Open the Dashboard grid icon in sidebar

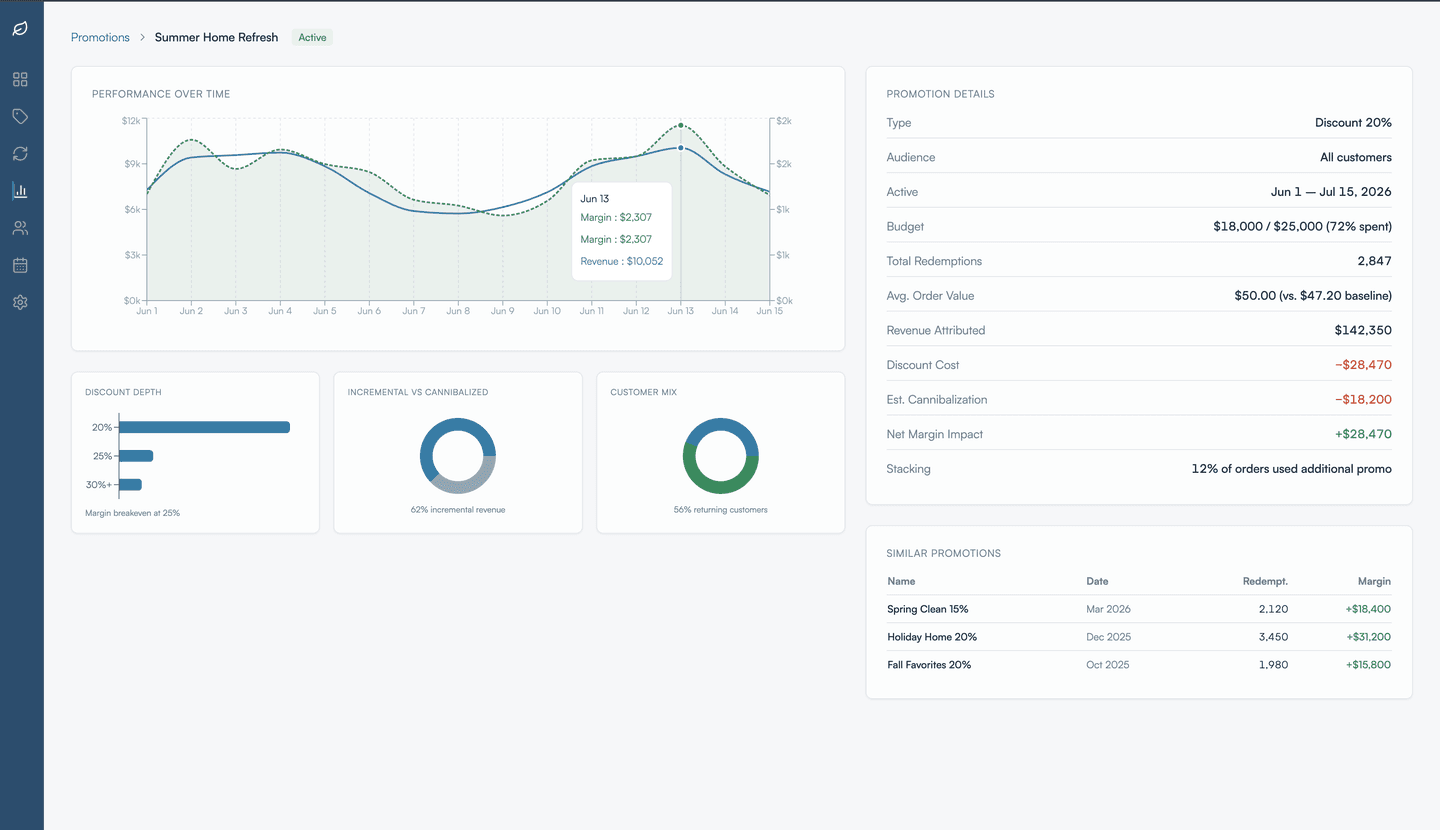20,78
